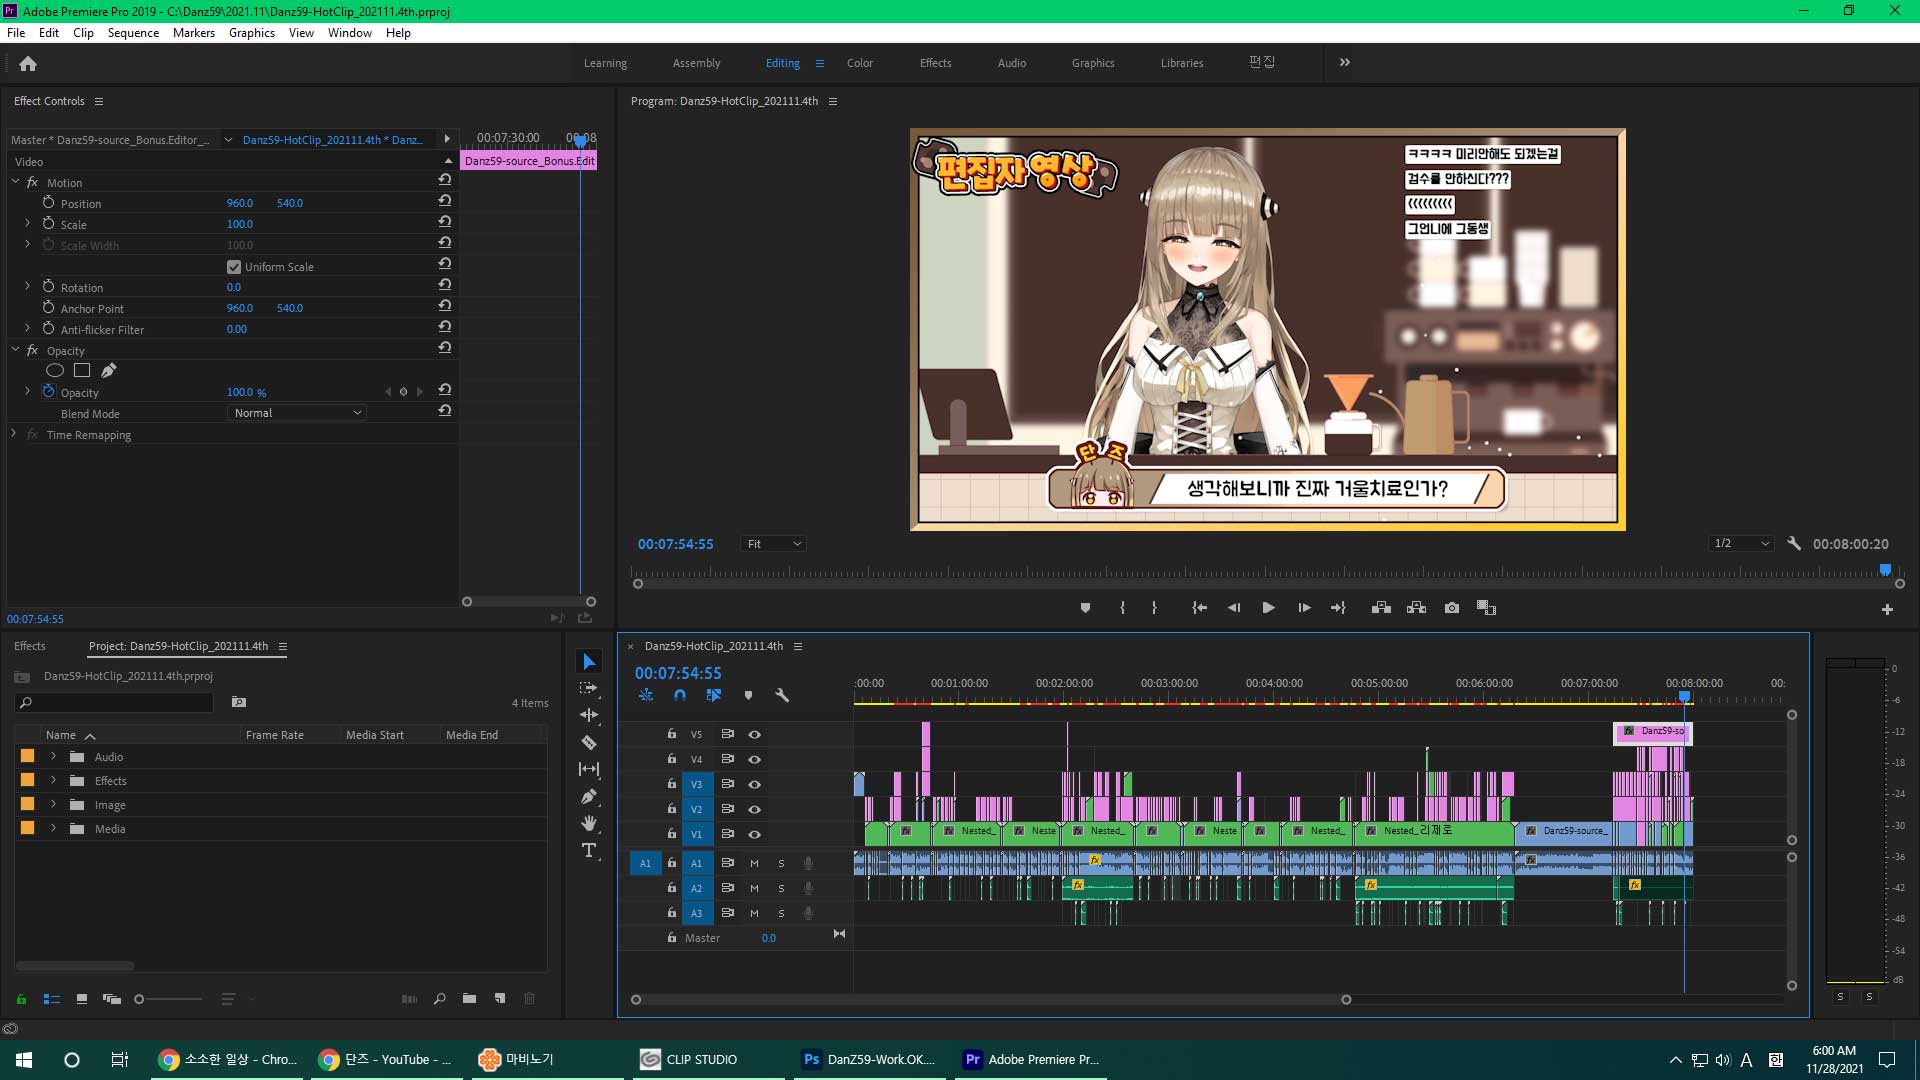Click free draw bezier pen mask

(x=109, y=371)
